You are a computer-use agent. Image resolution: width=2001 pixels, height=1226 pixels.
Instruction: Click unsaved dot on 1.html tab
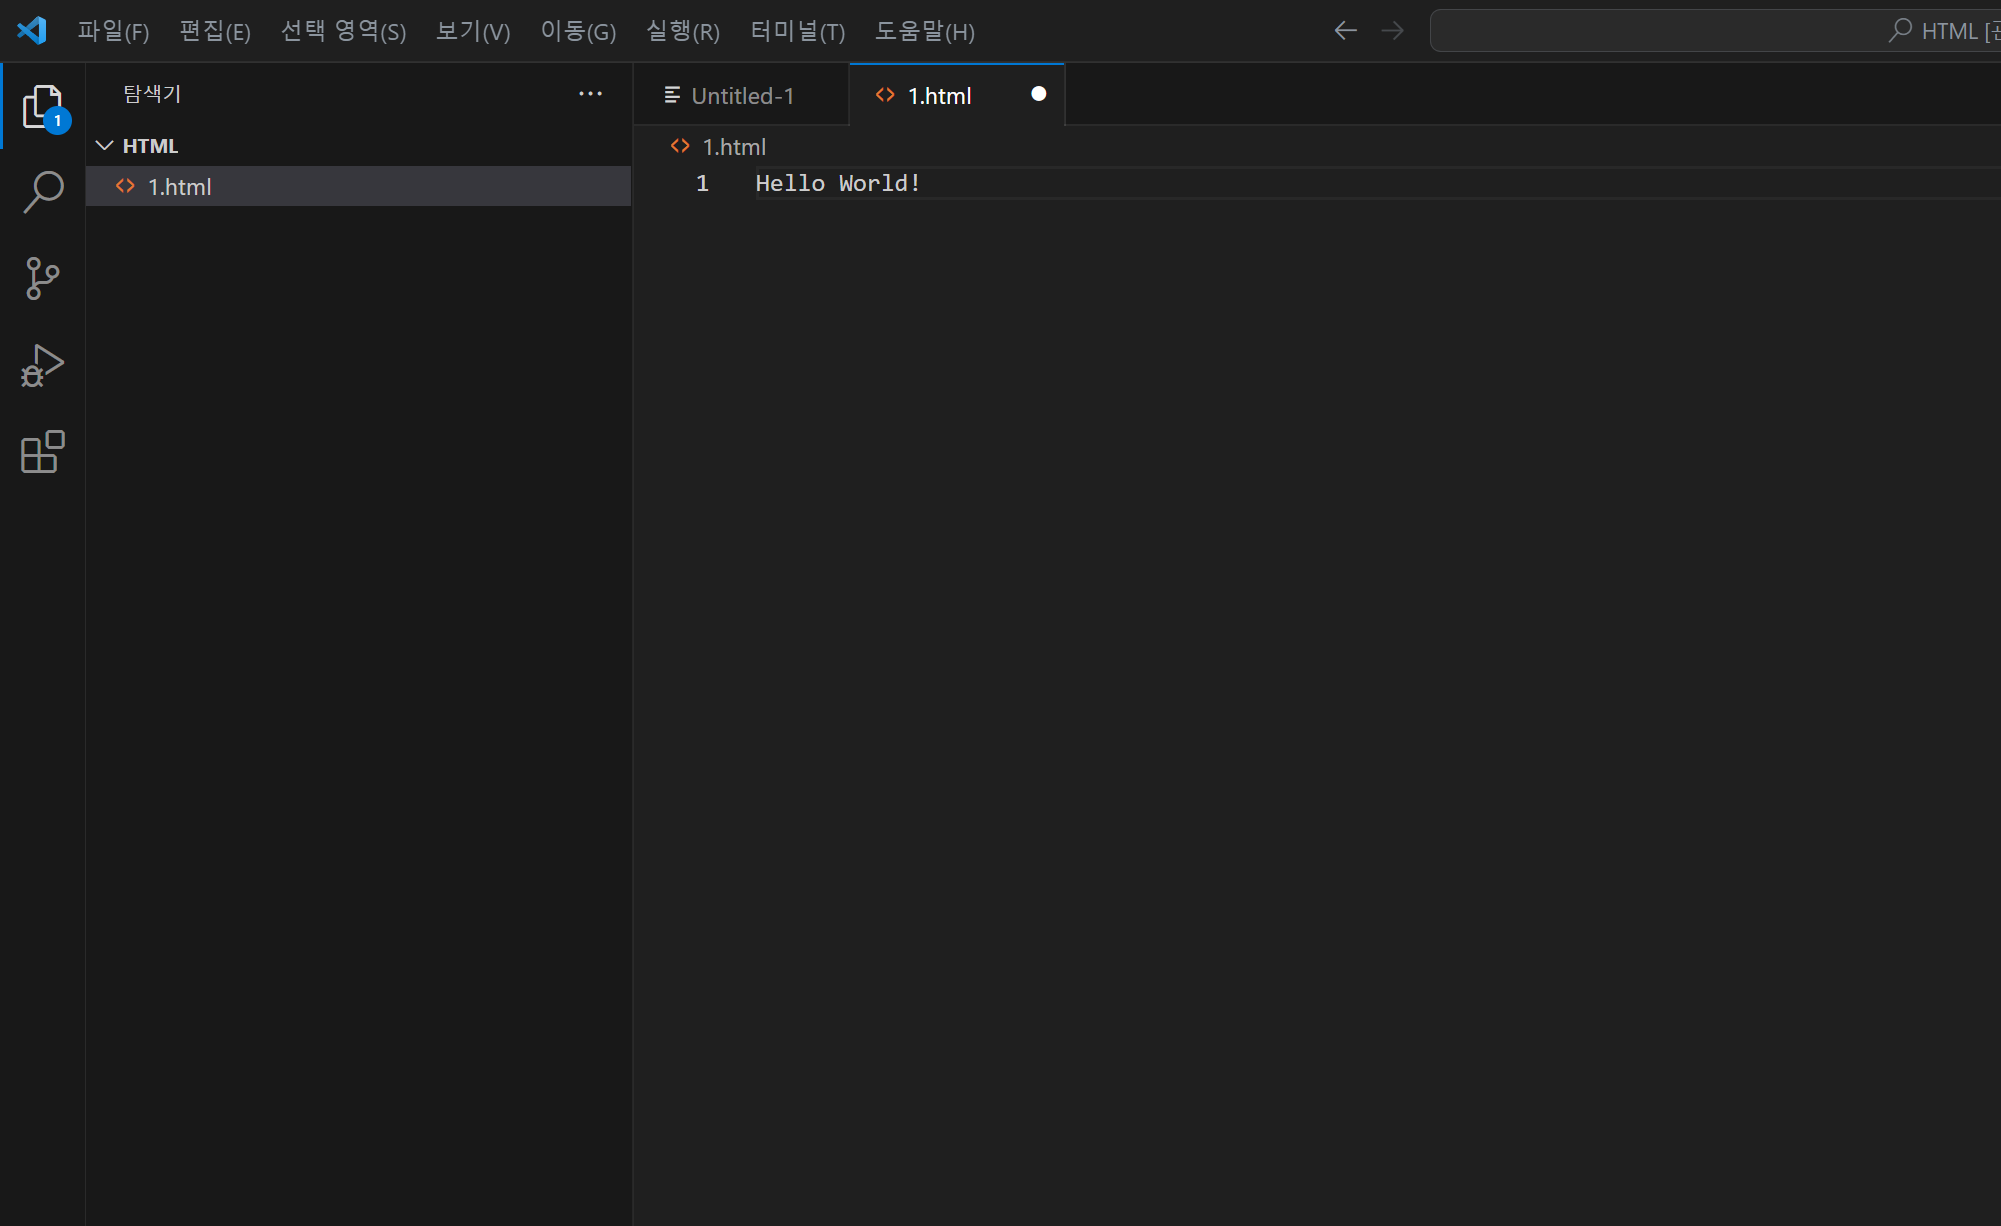pyautogui.click(x=1038, y=94)
